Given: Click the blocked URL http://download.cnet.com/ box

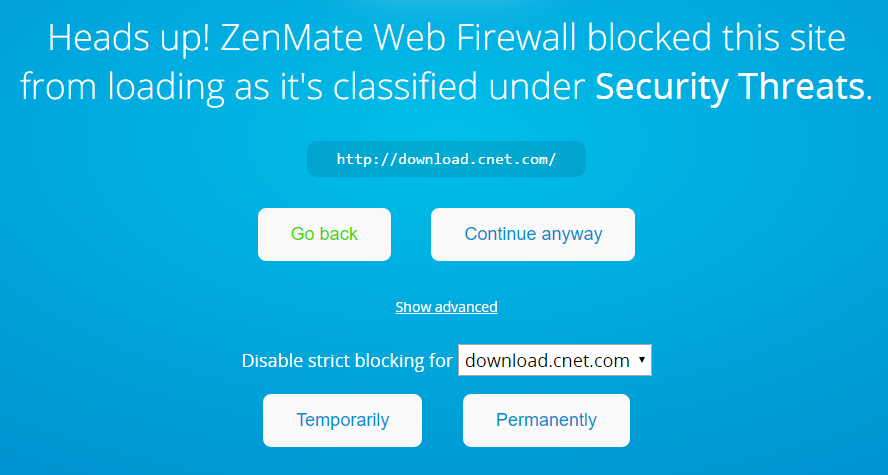Looking at the screenshot, I should point(446,159).
